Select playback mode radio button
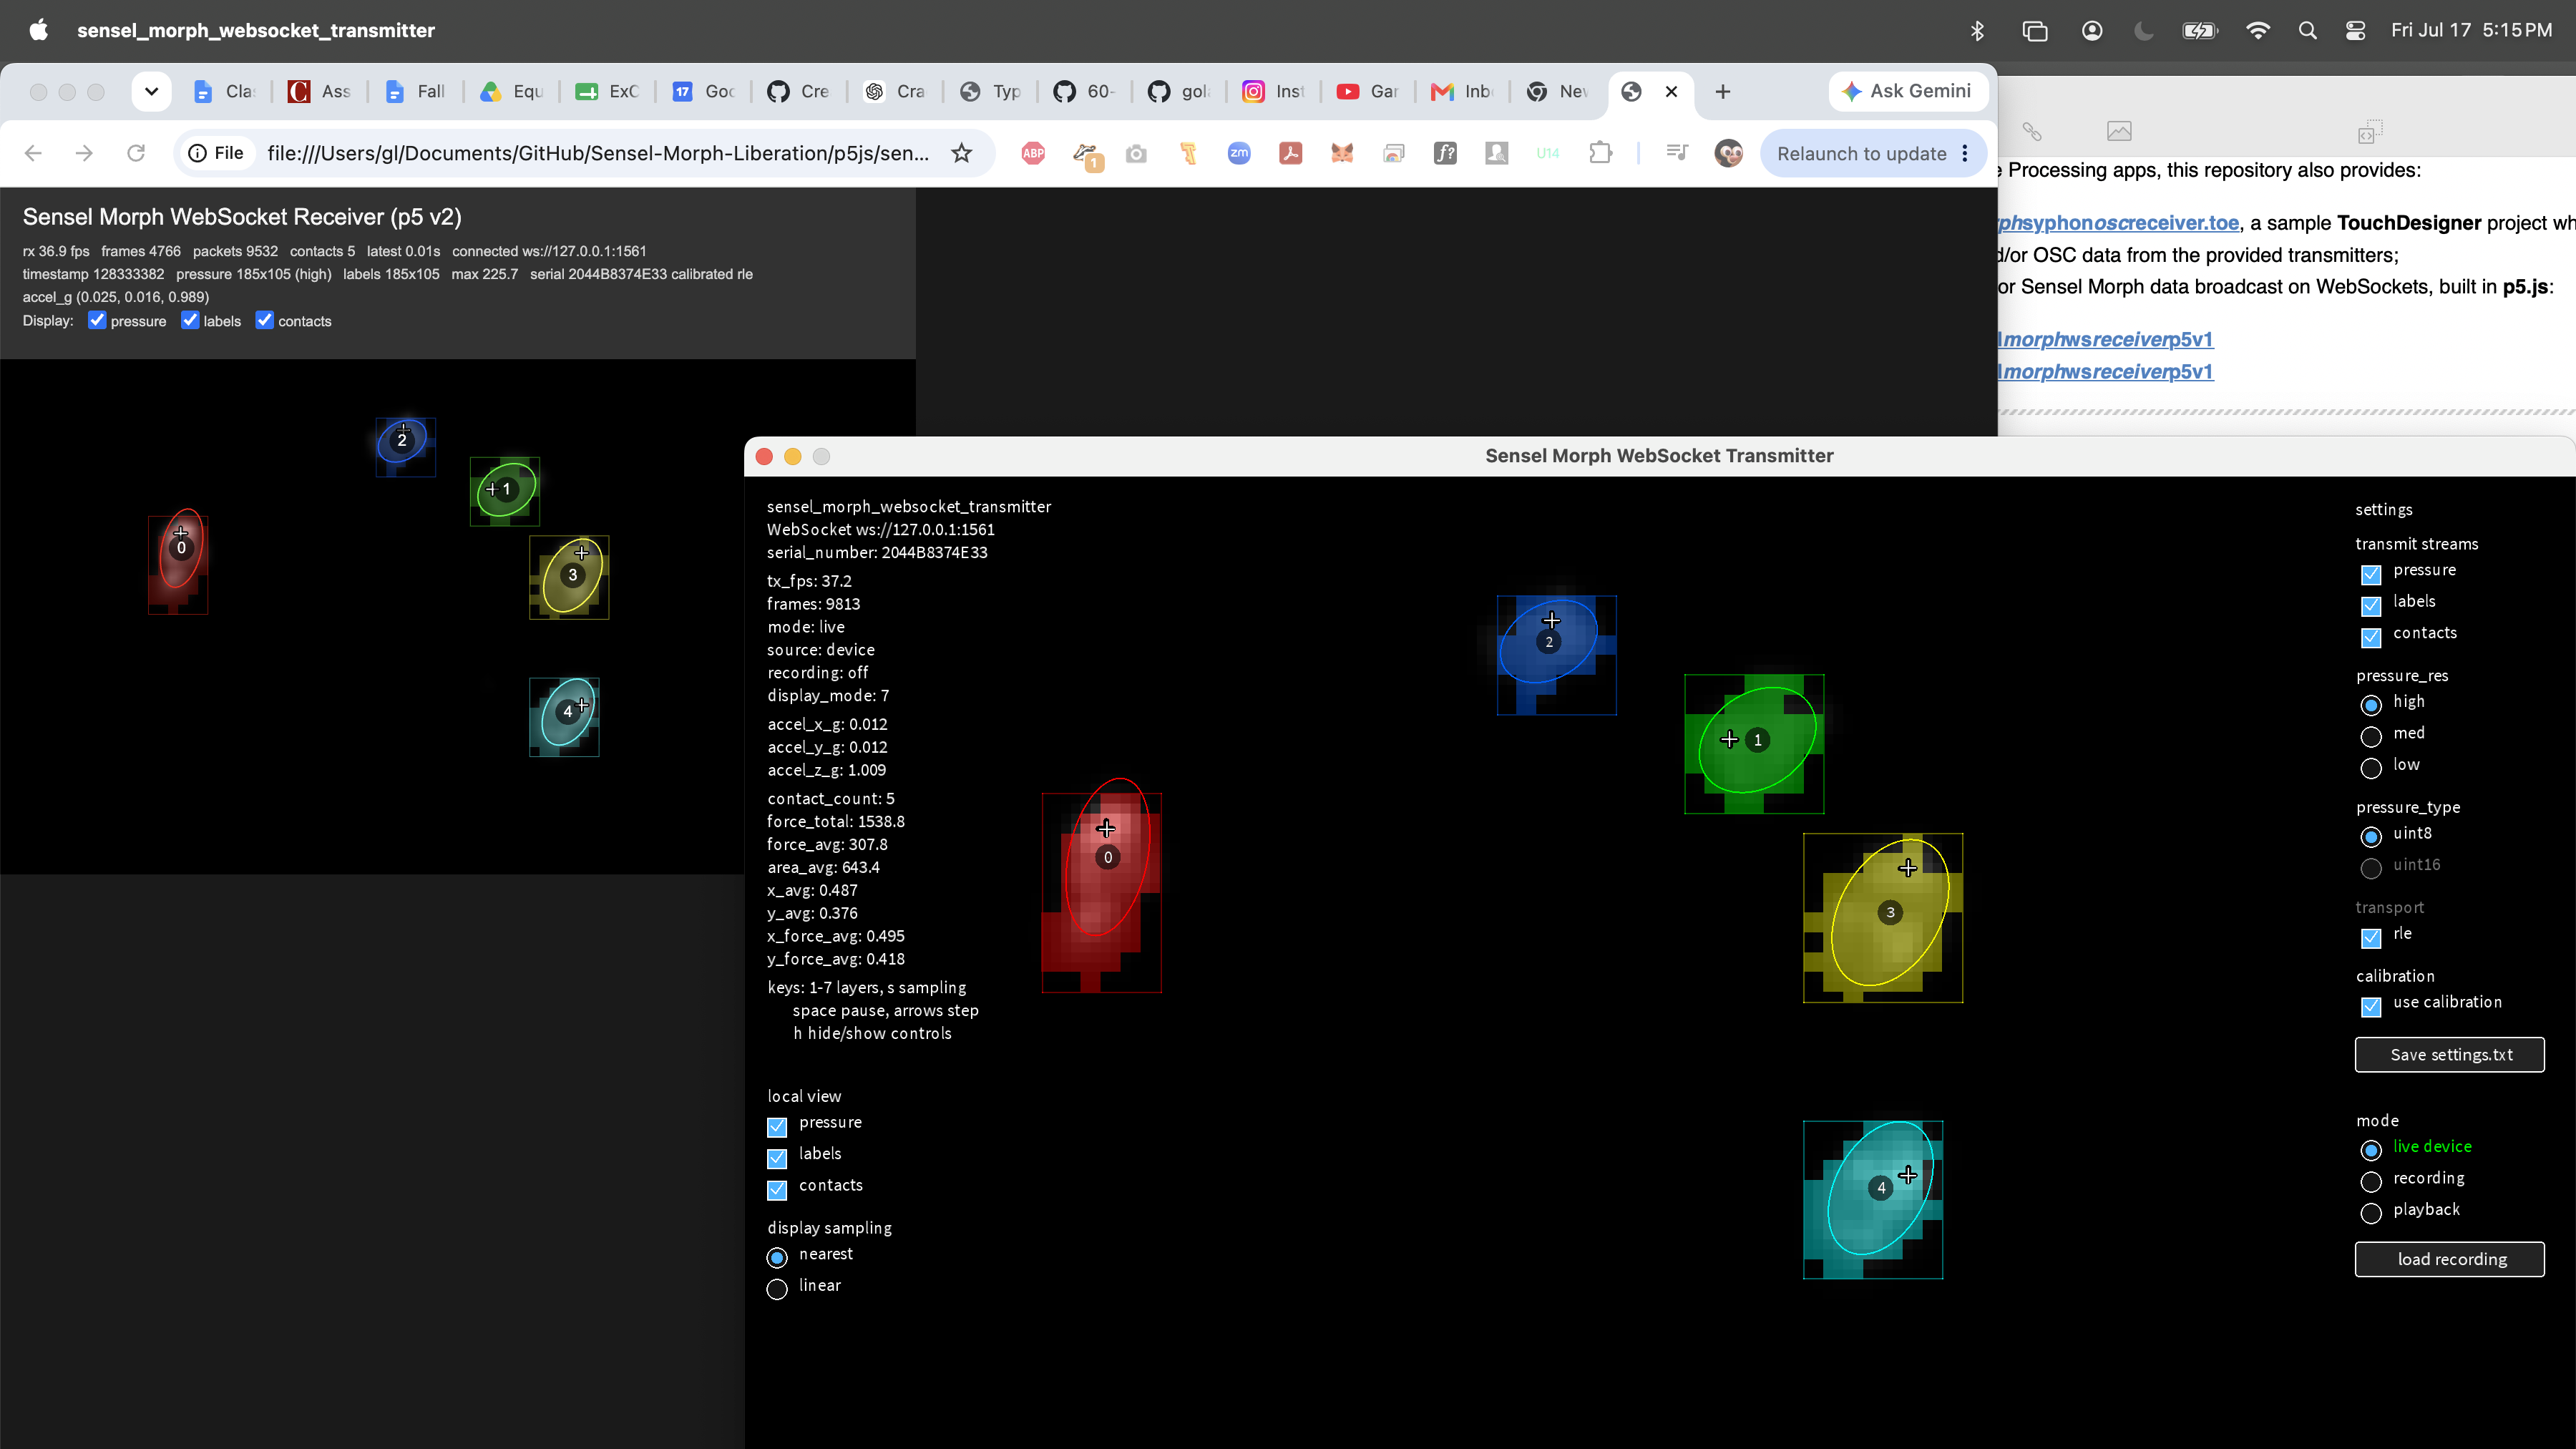The height and width of the screenshot is (1449, 2576). click(x=2371, y=1213)
